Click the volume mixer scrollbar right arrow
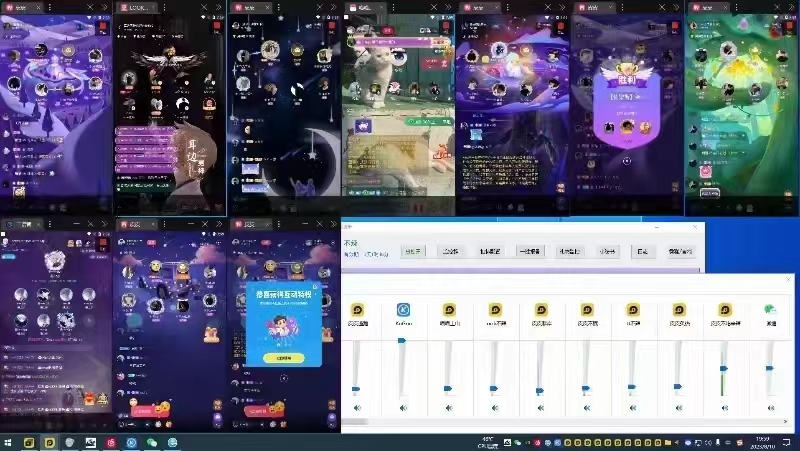Image resolution: width=800 pixels, height=451 pixels. coord(785,421)
